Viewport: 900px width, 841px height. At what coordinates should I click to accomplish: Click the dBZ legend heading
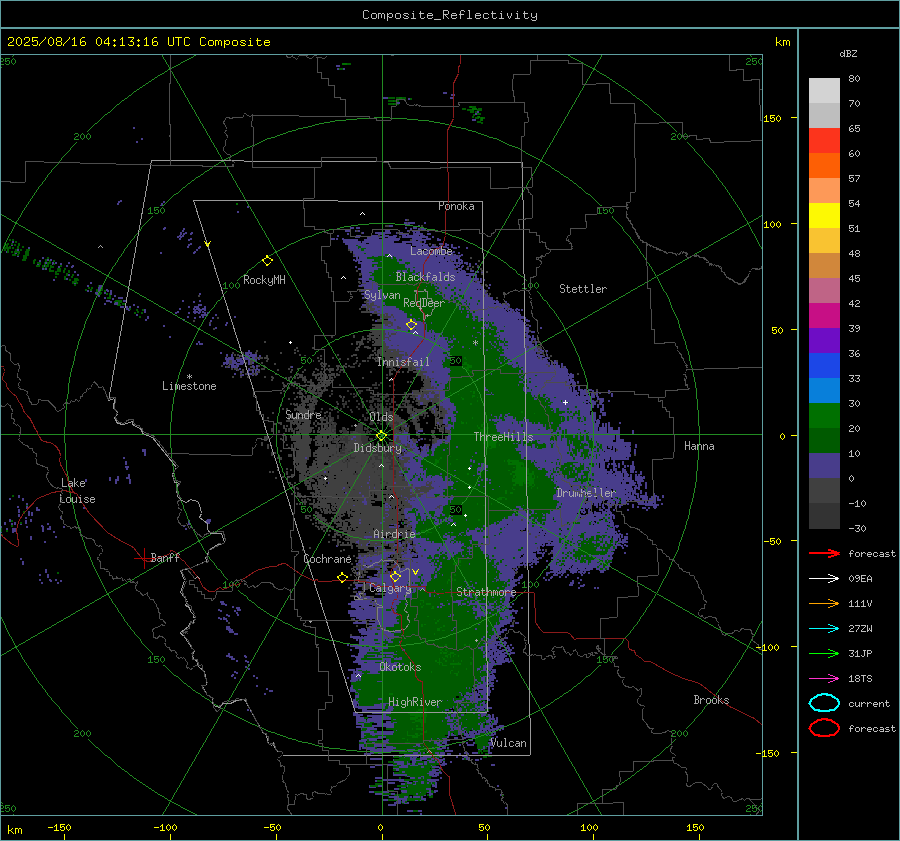(x=848, y=53)
